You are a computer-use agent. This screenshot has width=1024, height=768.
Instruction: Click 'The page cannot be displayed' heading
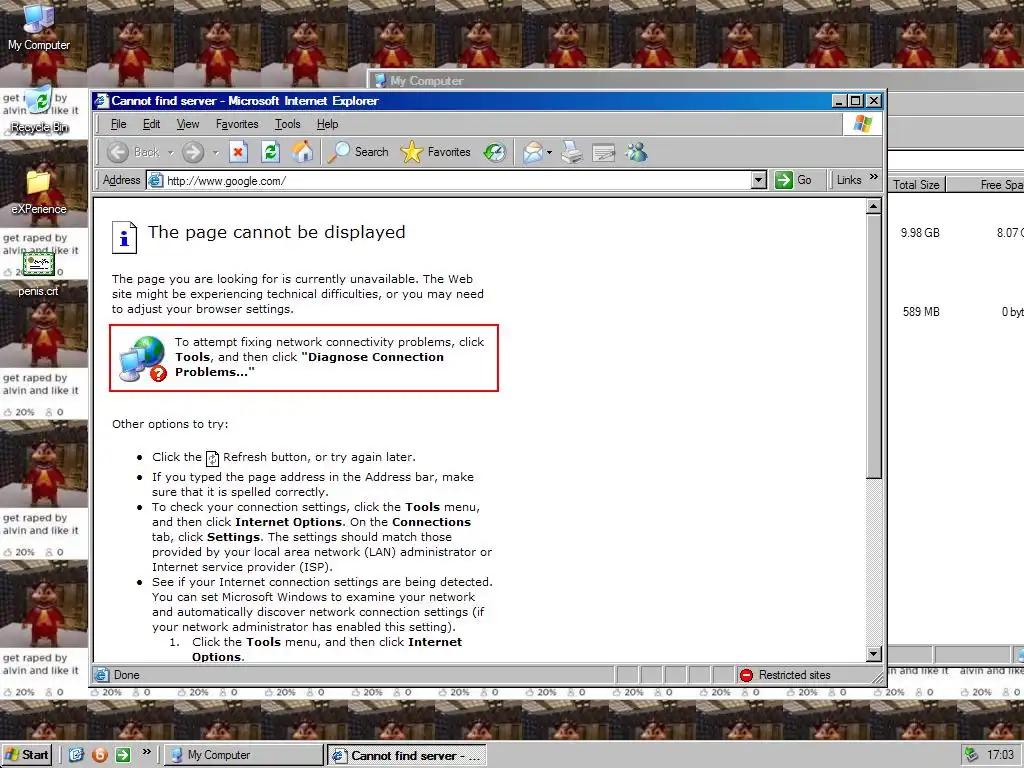pyautogui.click(x=277, y=232)
